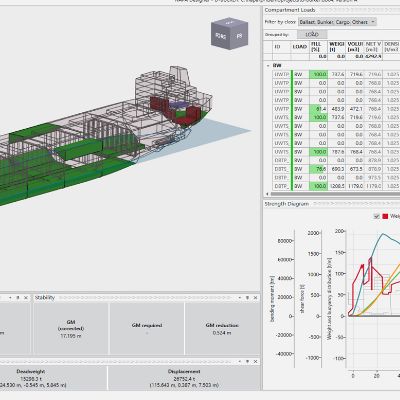This screenshot has width=400, height=400.
Task: Close the panel left of Stability
Action: click(x=26, y=298)
